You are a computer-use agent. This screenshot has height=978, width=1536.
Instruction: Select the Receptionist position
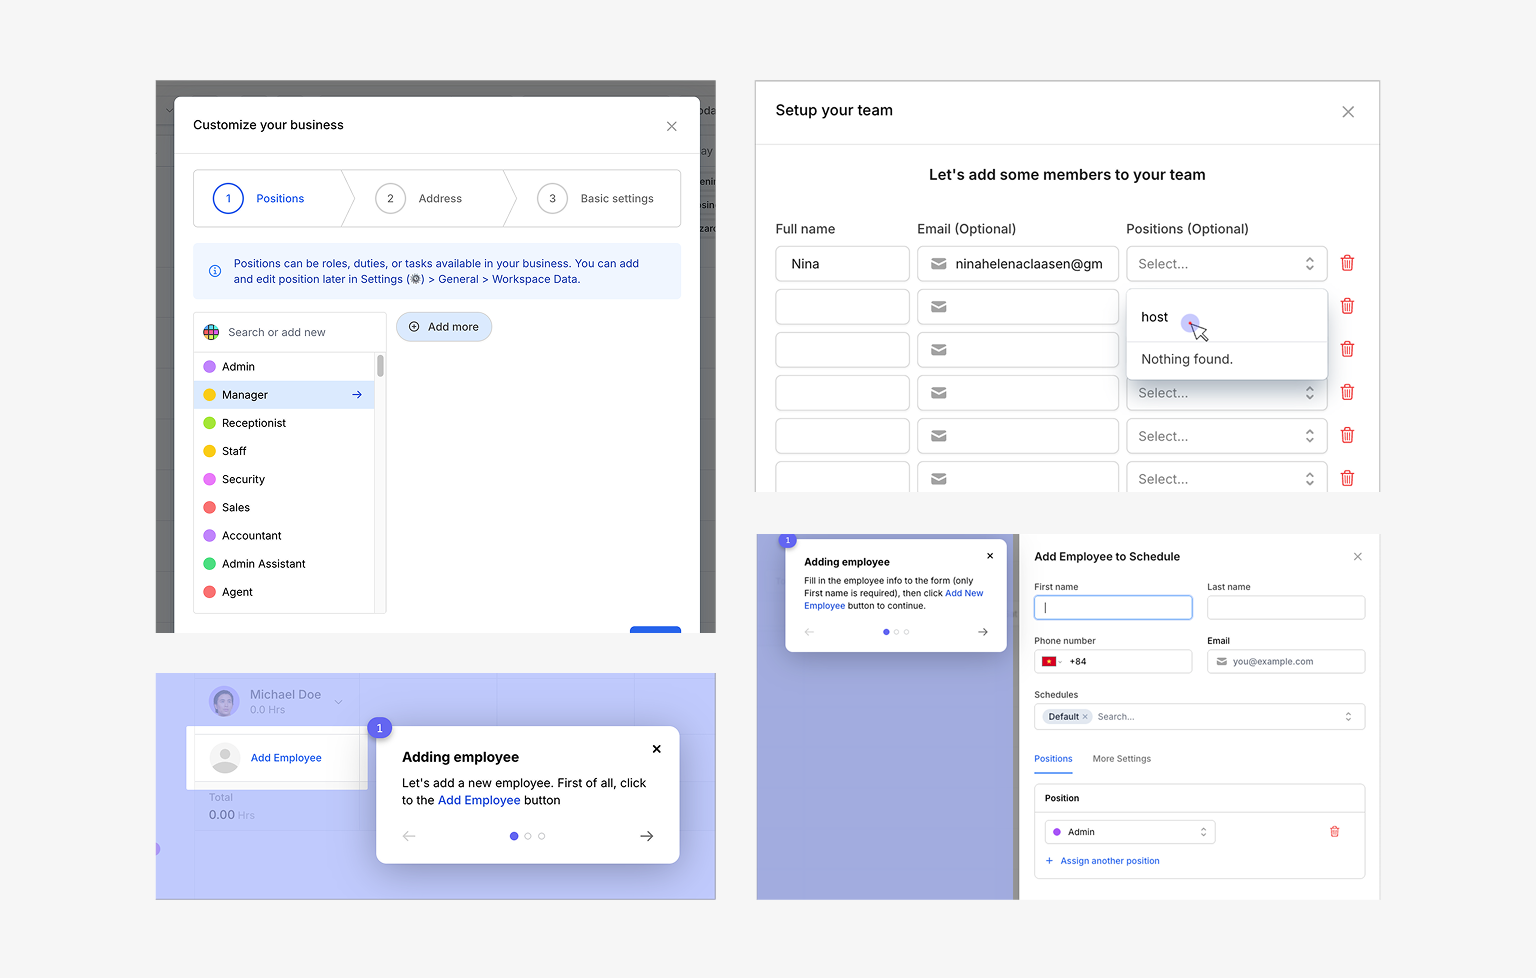(284, 423)
